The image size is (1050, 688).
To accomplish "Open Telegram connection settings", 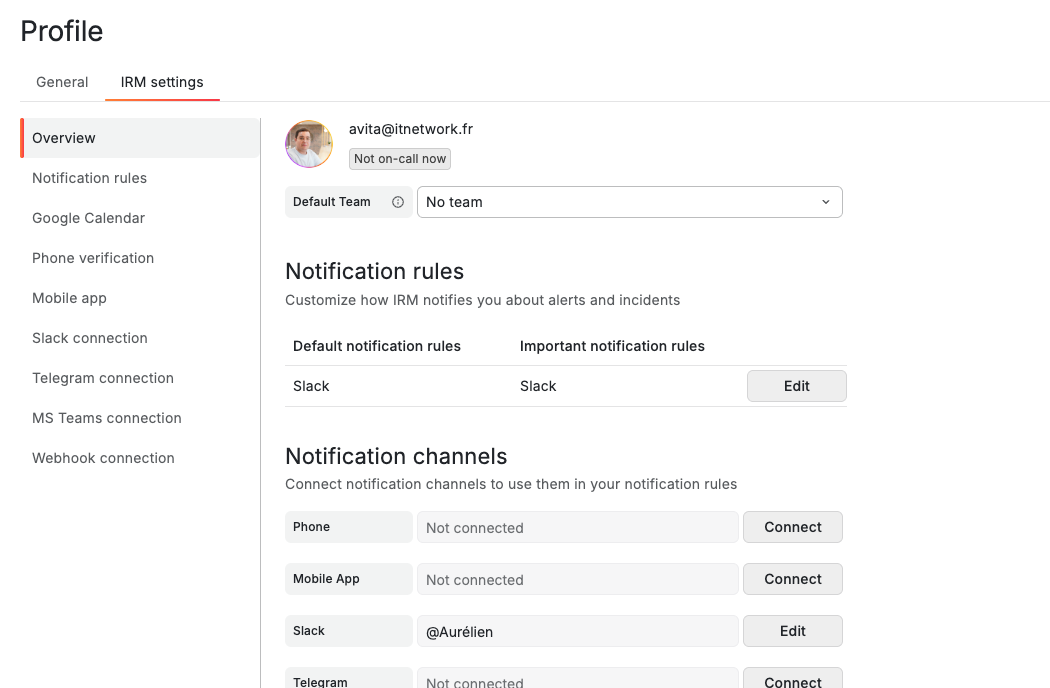I will [x=102, y=377].
